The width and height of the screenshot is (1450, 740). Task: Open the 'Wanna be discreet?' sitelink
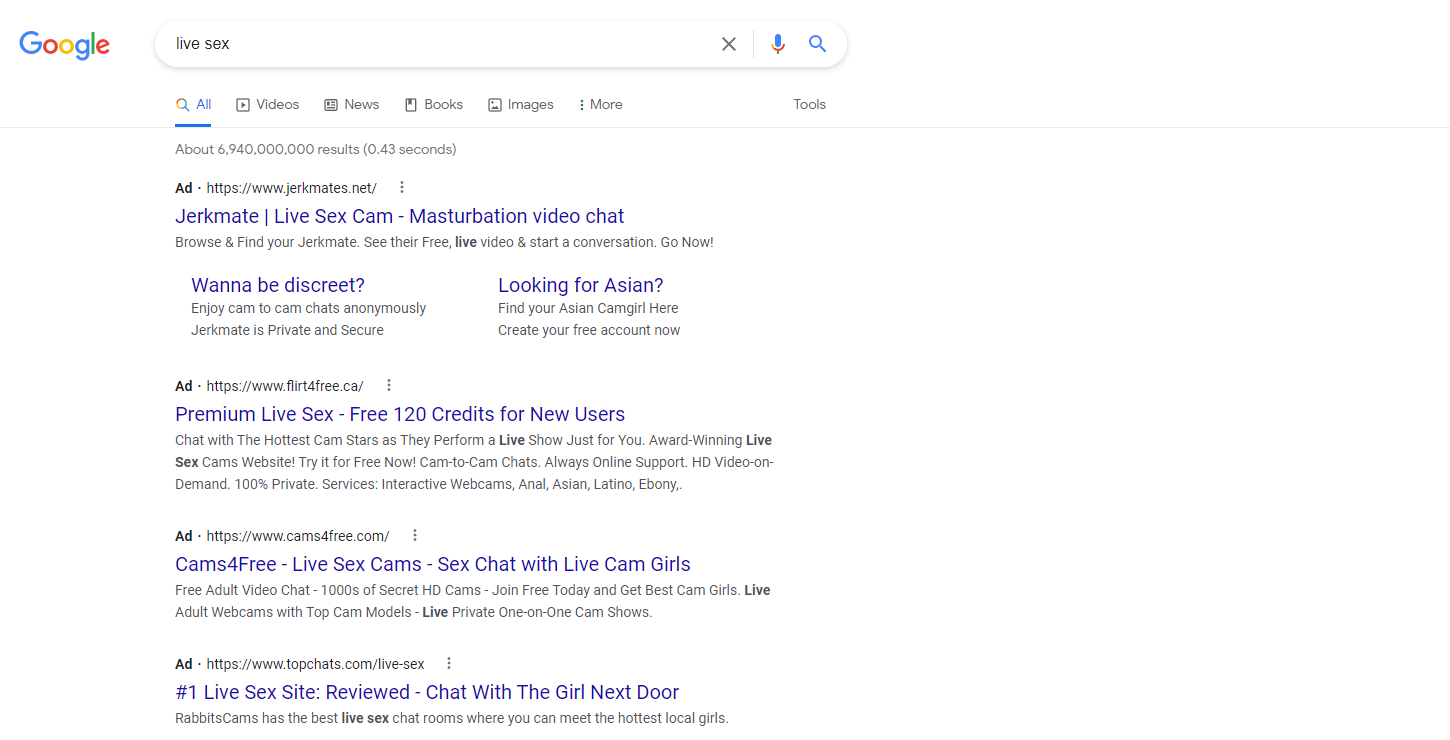tap(278, 285)
